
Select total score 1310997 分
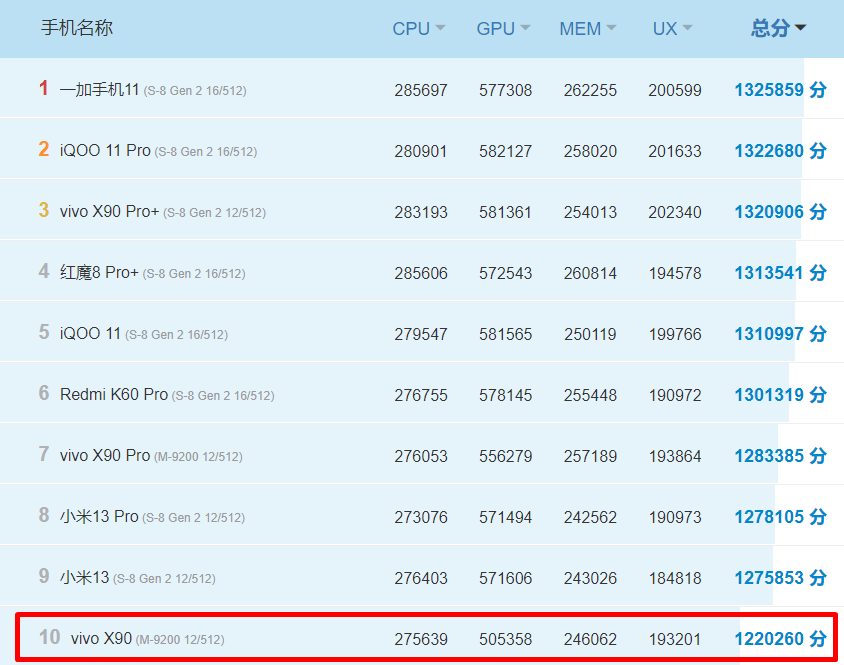(780, 333)
